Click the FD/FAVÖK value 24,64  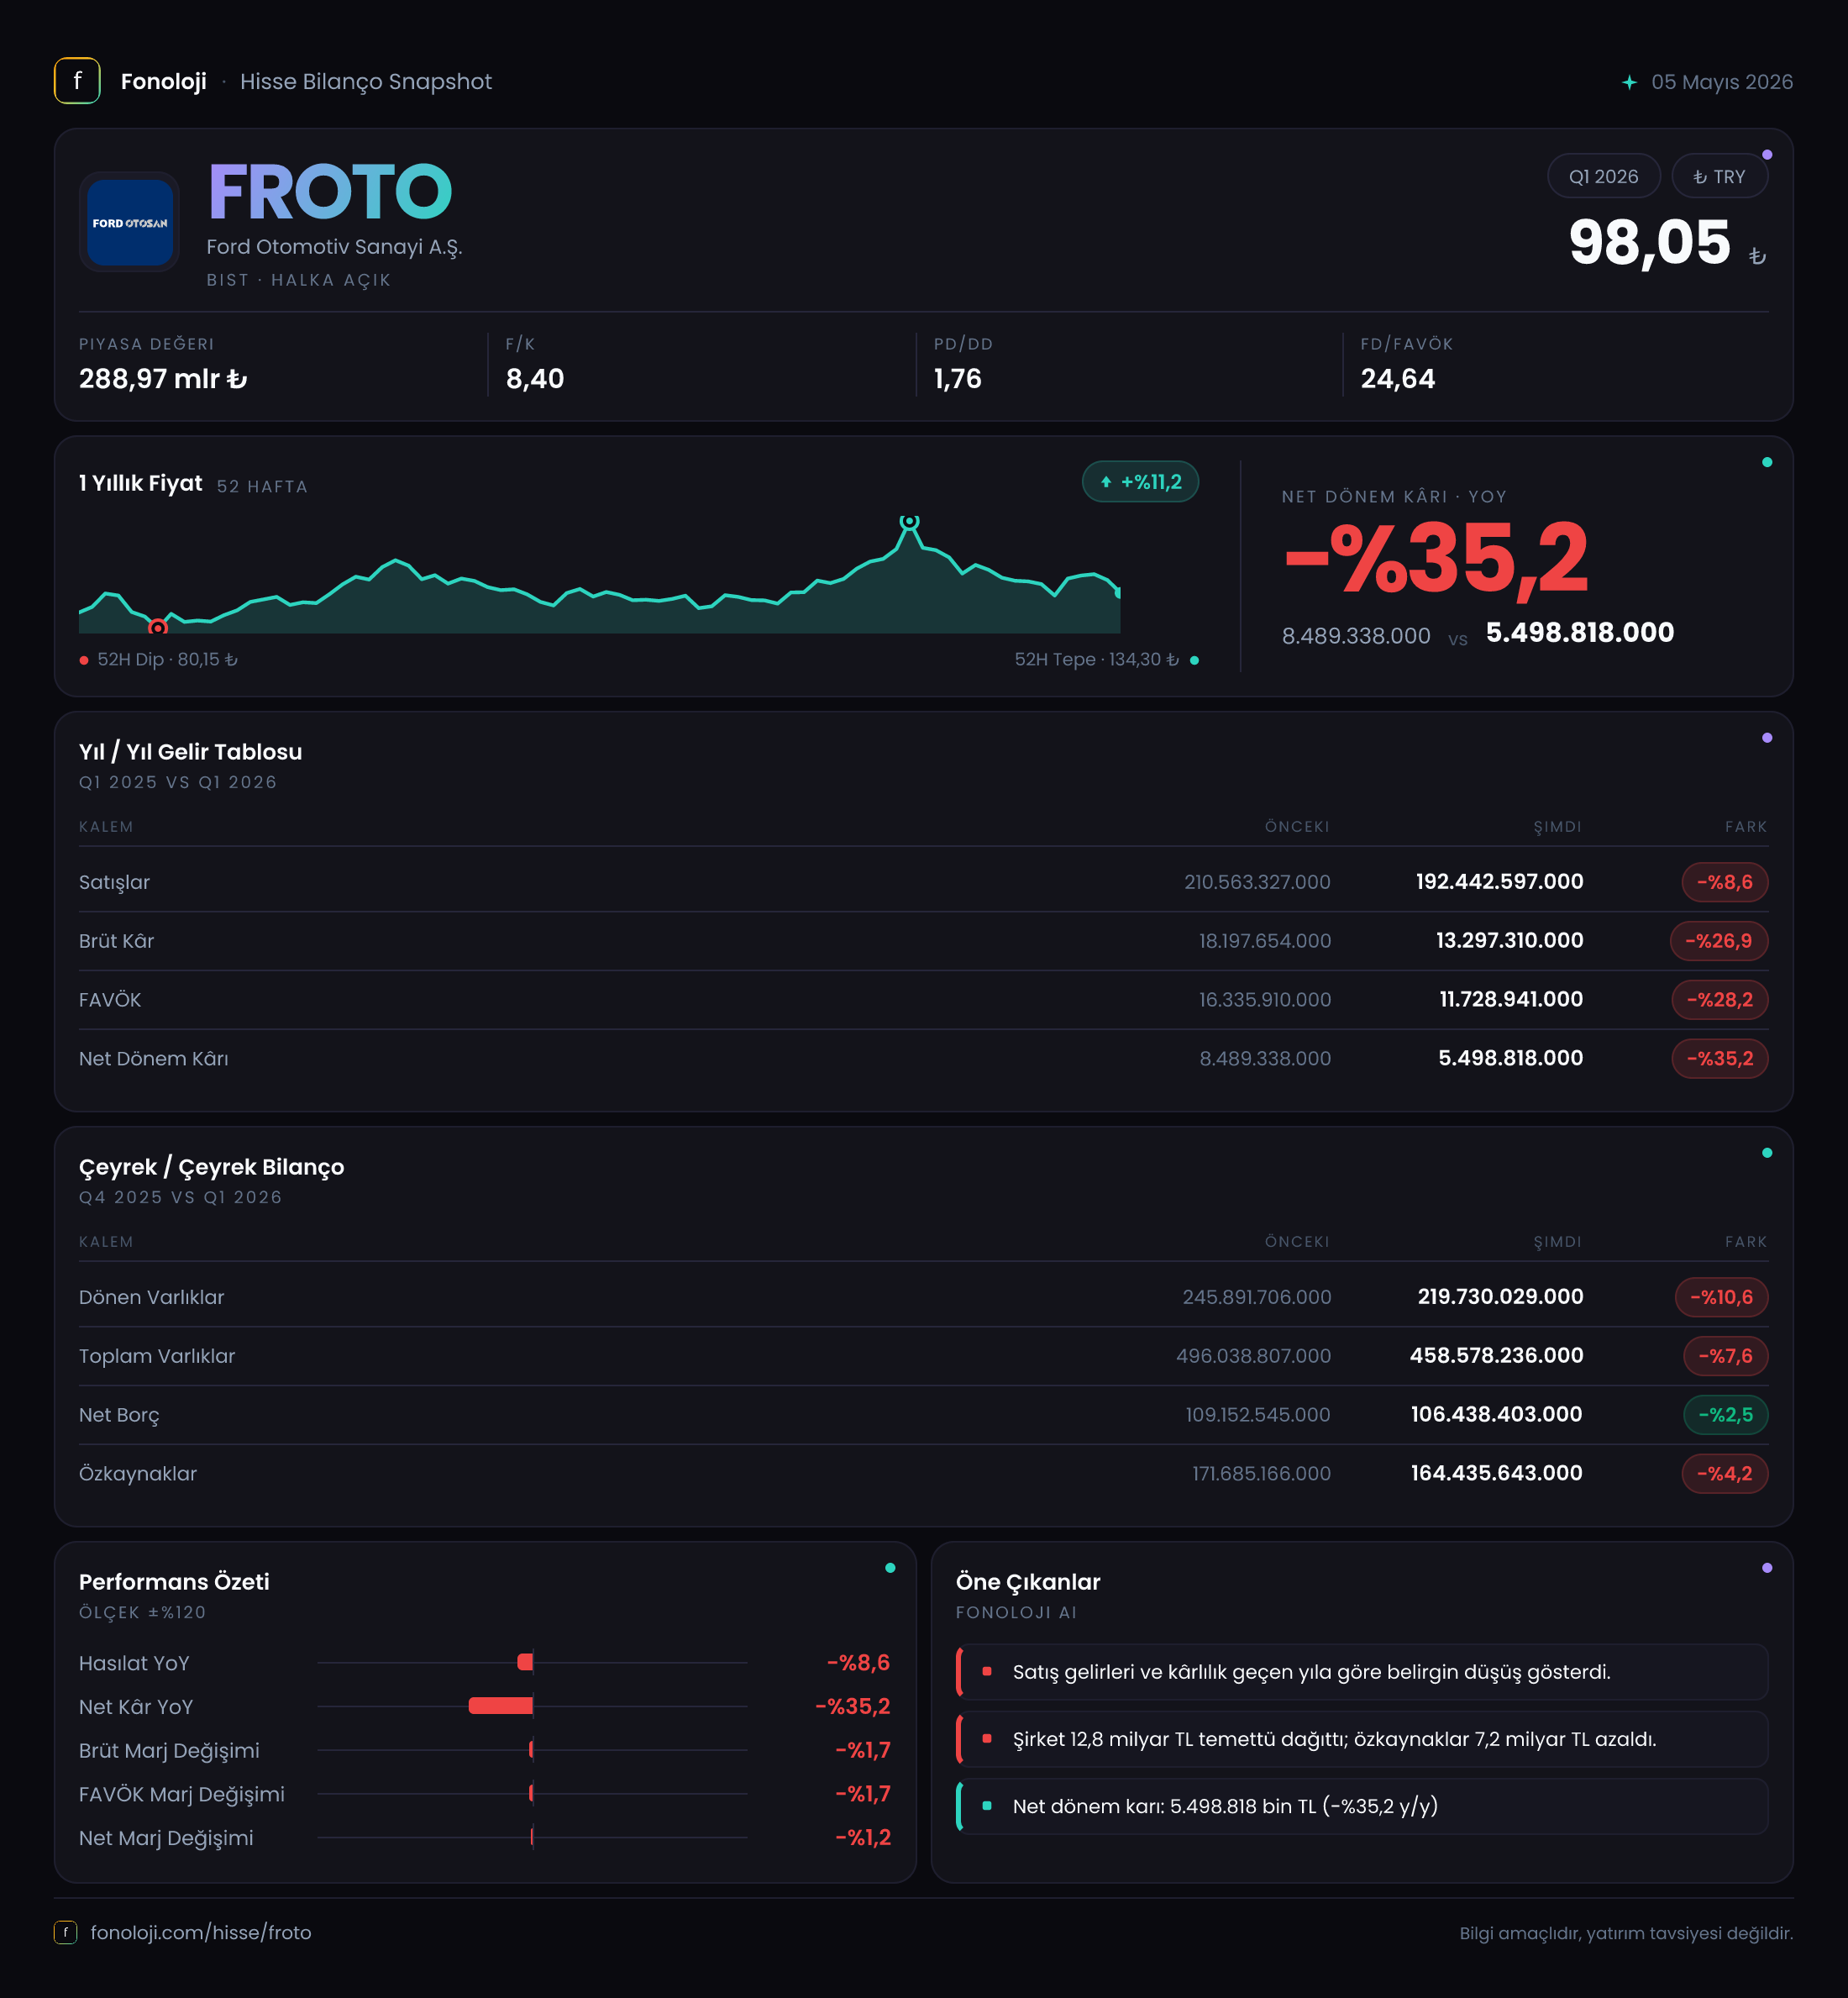[x=1398, y=379]
